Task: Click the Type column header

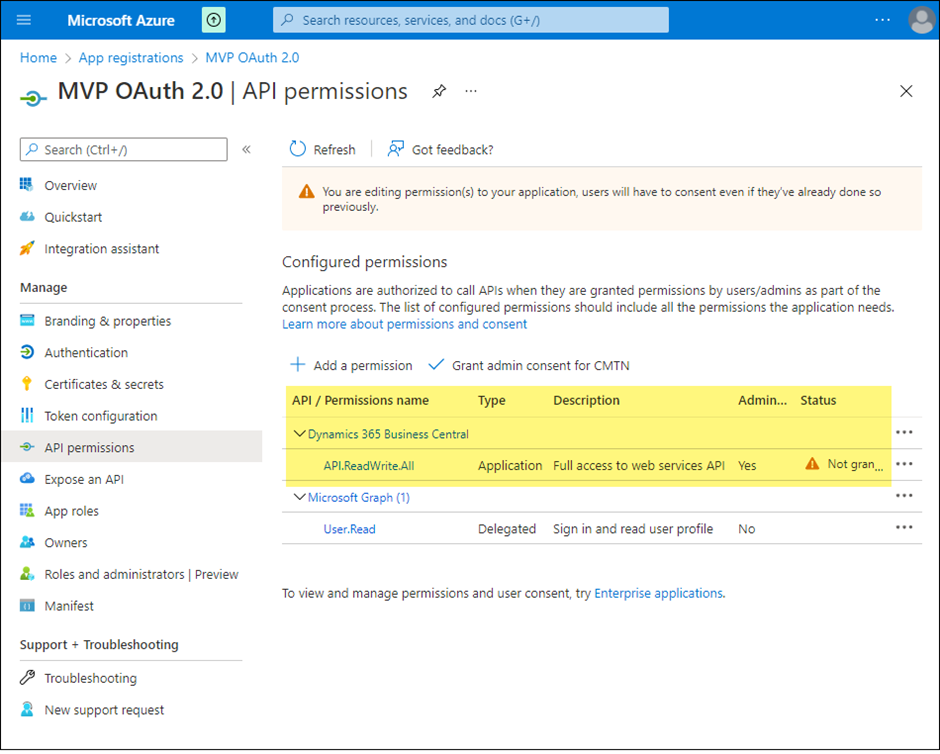Action: click(x=492, y=400)
